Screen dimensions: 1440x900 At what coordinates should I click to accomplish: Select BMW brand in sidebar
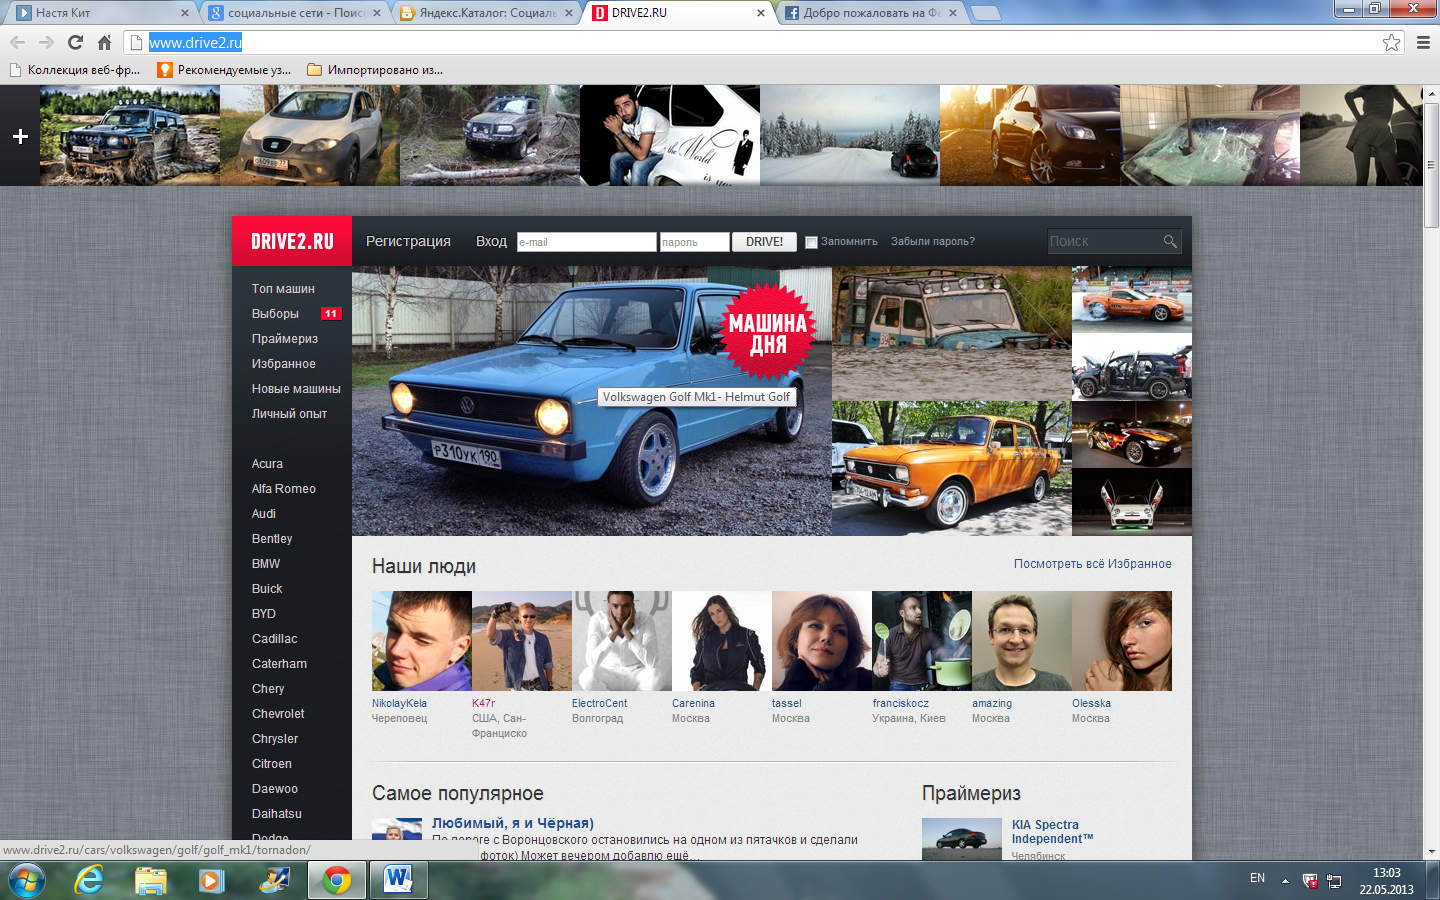coord(266,564)
